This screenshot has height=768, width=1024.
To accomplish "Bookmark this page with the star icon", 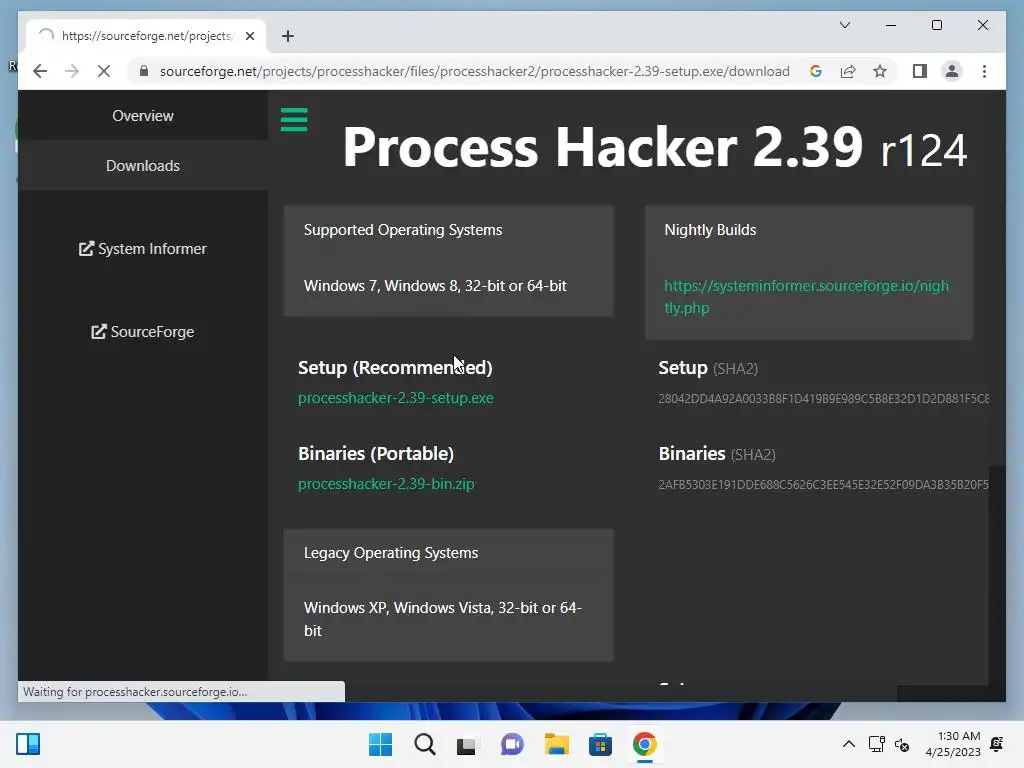I will (880, 71).
